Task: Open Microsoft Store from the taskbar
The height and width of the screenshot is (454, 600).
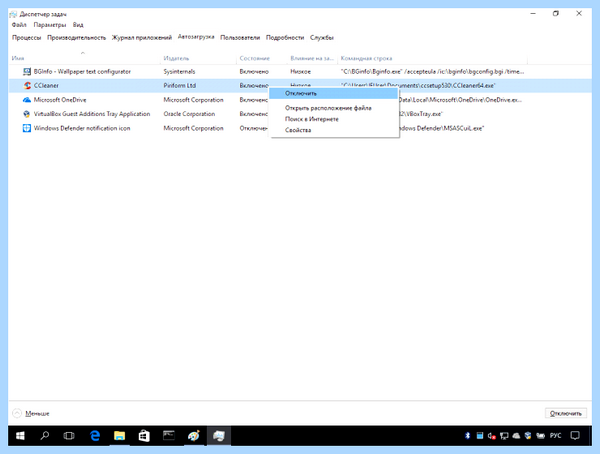Action: pos(144,436)
